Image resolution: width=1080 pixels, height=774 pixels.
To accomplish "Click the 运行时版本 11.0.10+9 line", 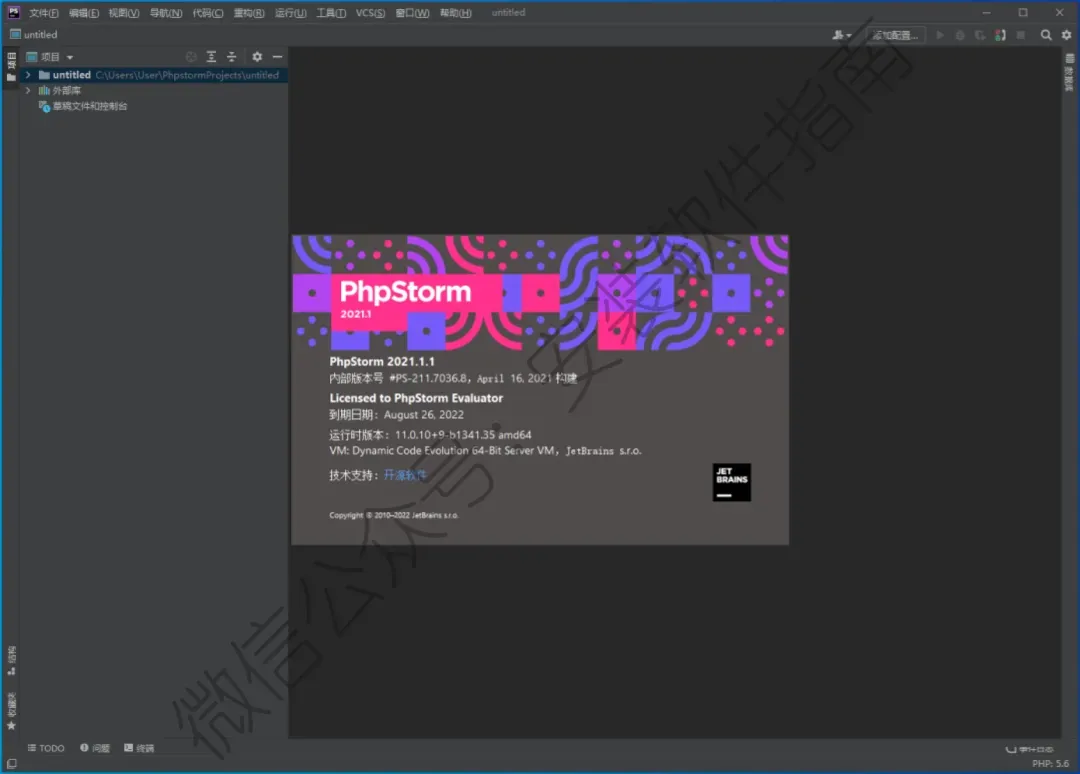I will click(x=430, y=435).
